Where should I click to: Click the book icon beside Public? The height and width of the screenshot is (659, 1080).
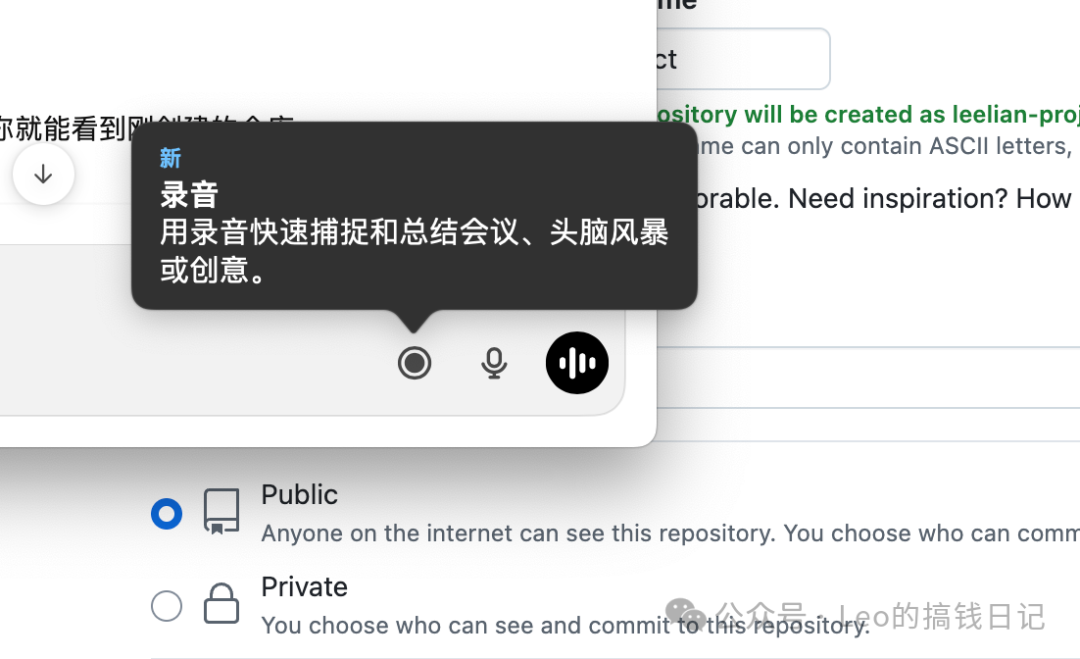tap(221, 512)
